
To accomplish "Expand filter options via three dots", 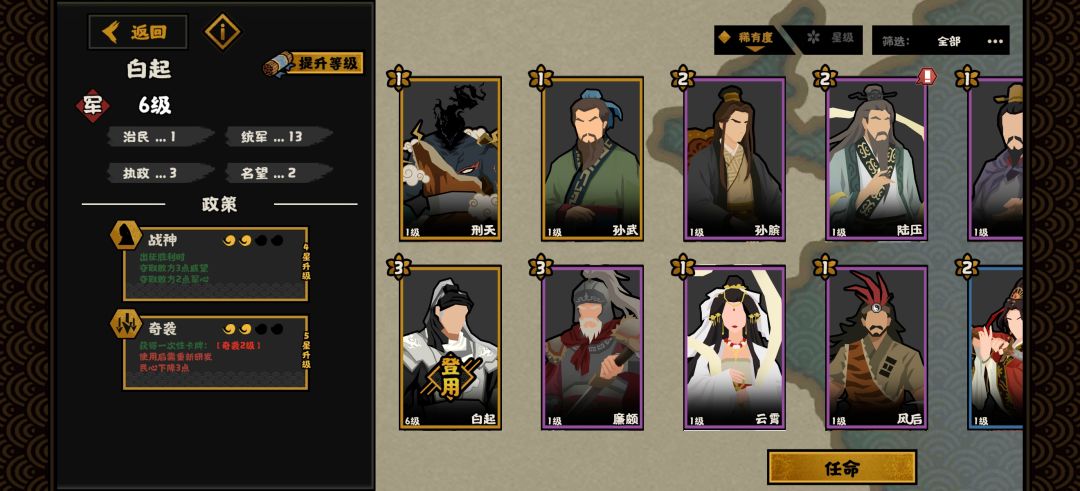I will [995, 41].
